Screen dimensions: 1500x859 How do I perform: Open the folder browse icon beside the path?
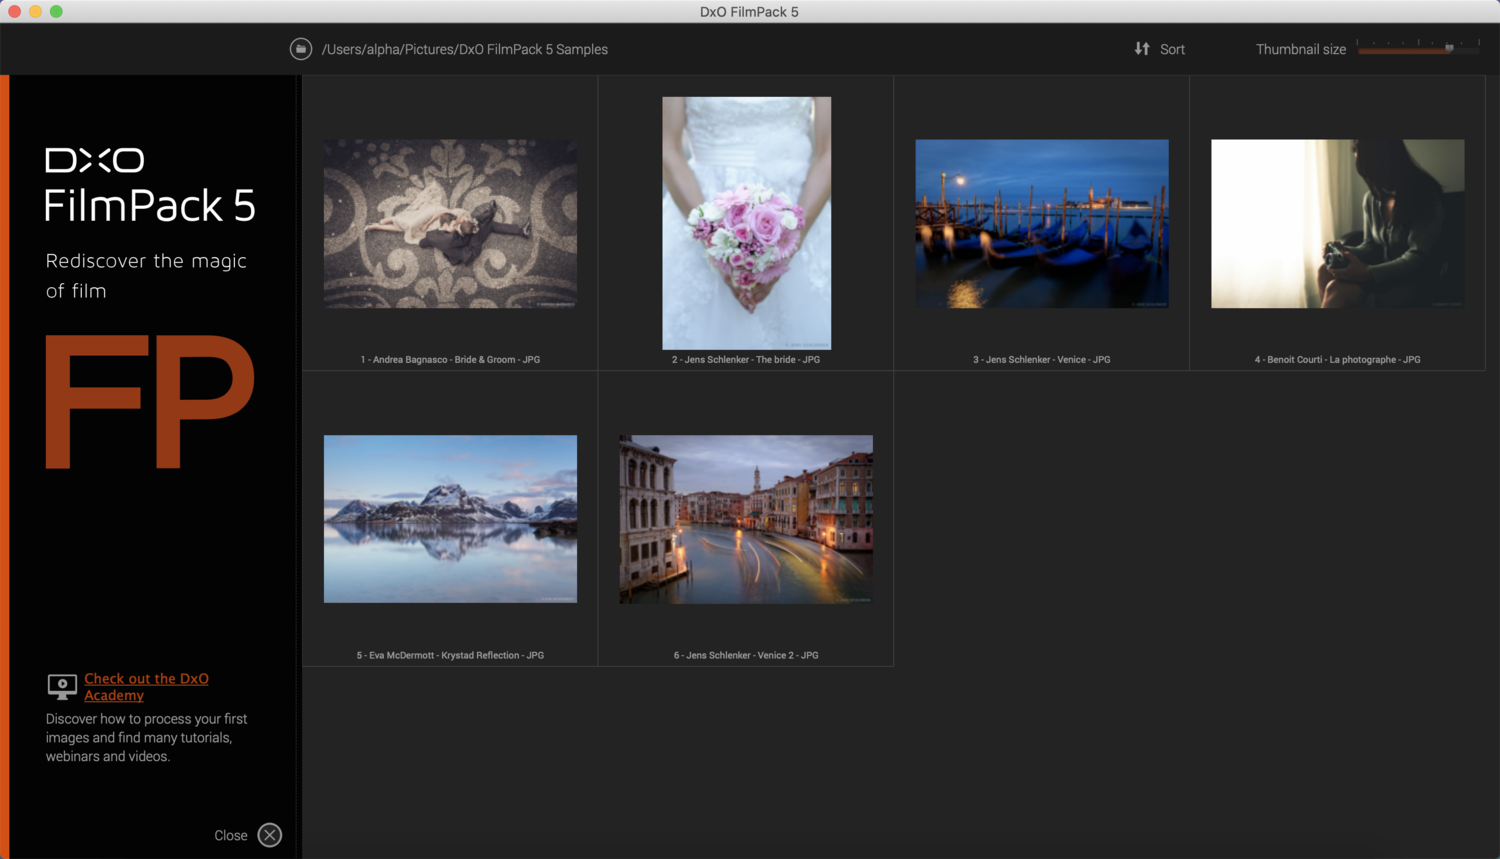click(301, 49)
